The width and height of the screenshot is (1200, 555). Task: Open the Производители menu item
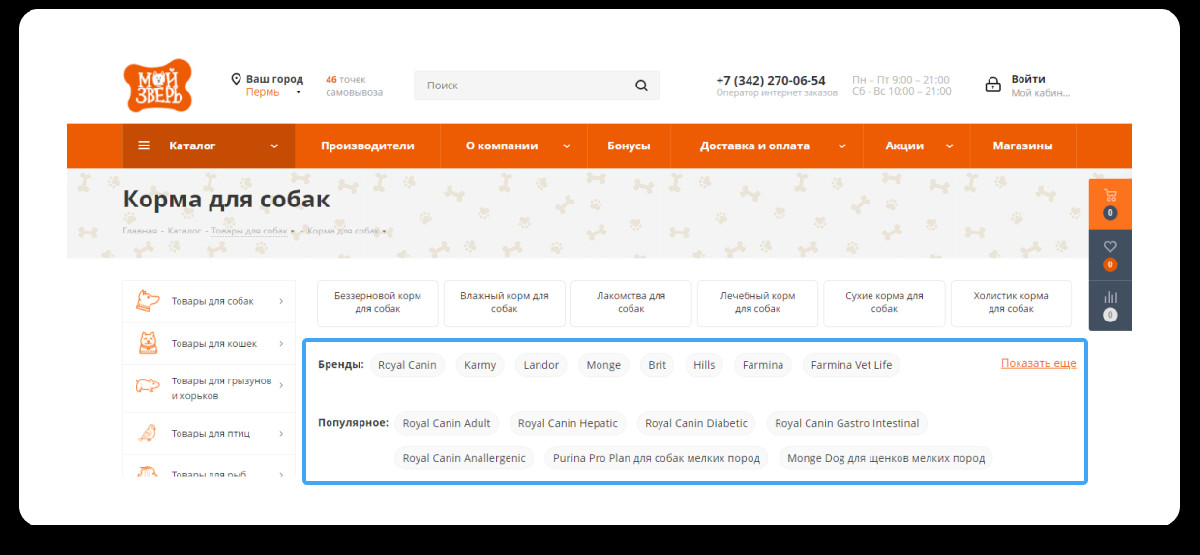368,146
